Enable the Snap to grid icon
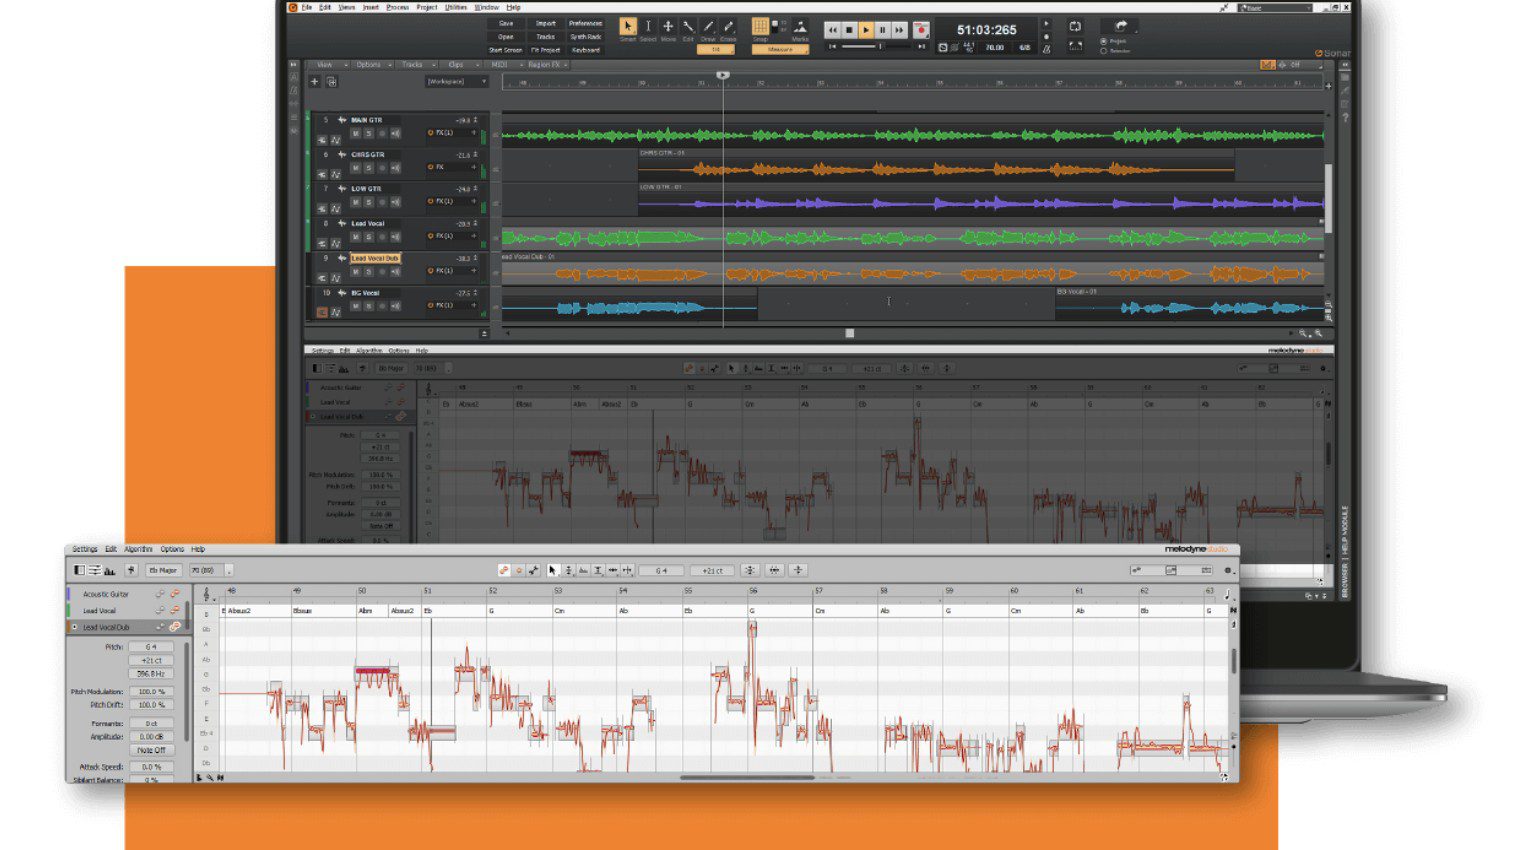Screen dimensions: 1540x850 [761, 25]
